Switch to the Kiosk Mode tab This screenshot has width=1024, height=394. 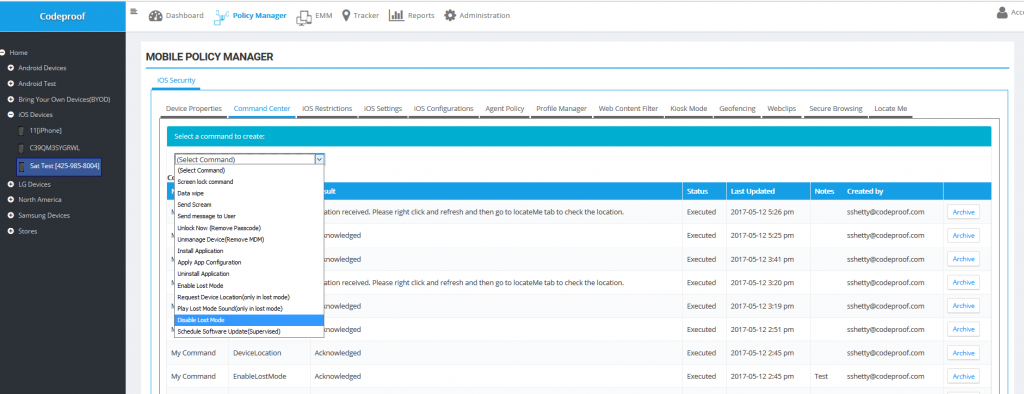[x=689, y=108]
